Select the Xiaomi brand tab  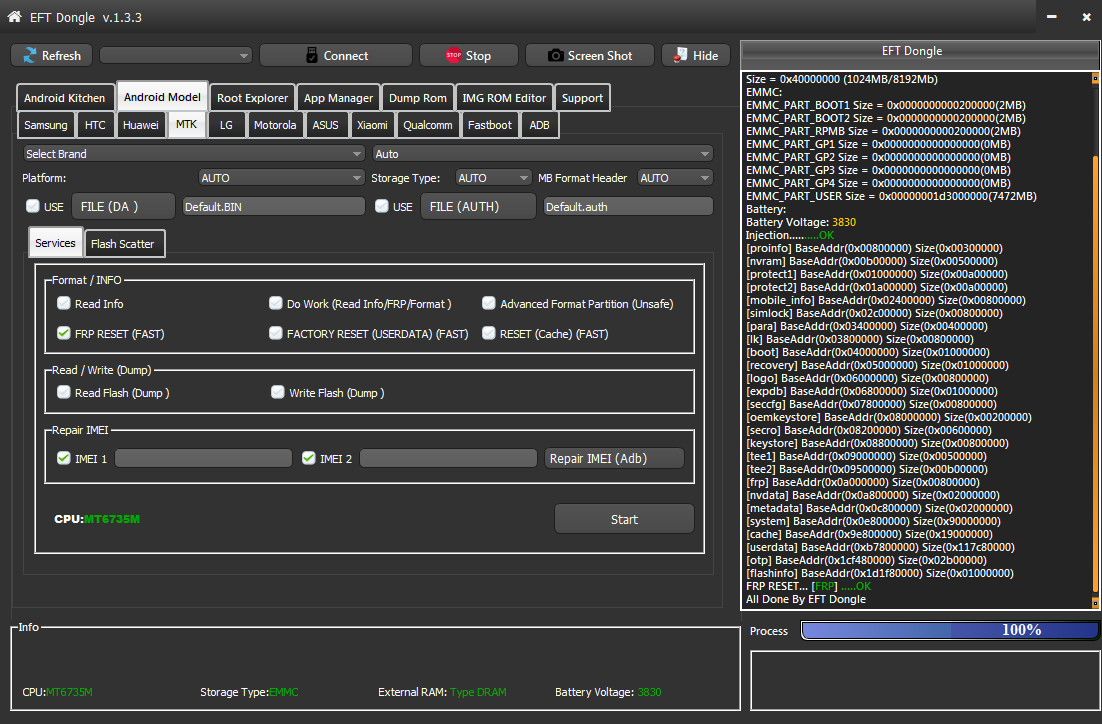pos(372,125)
